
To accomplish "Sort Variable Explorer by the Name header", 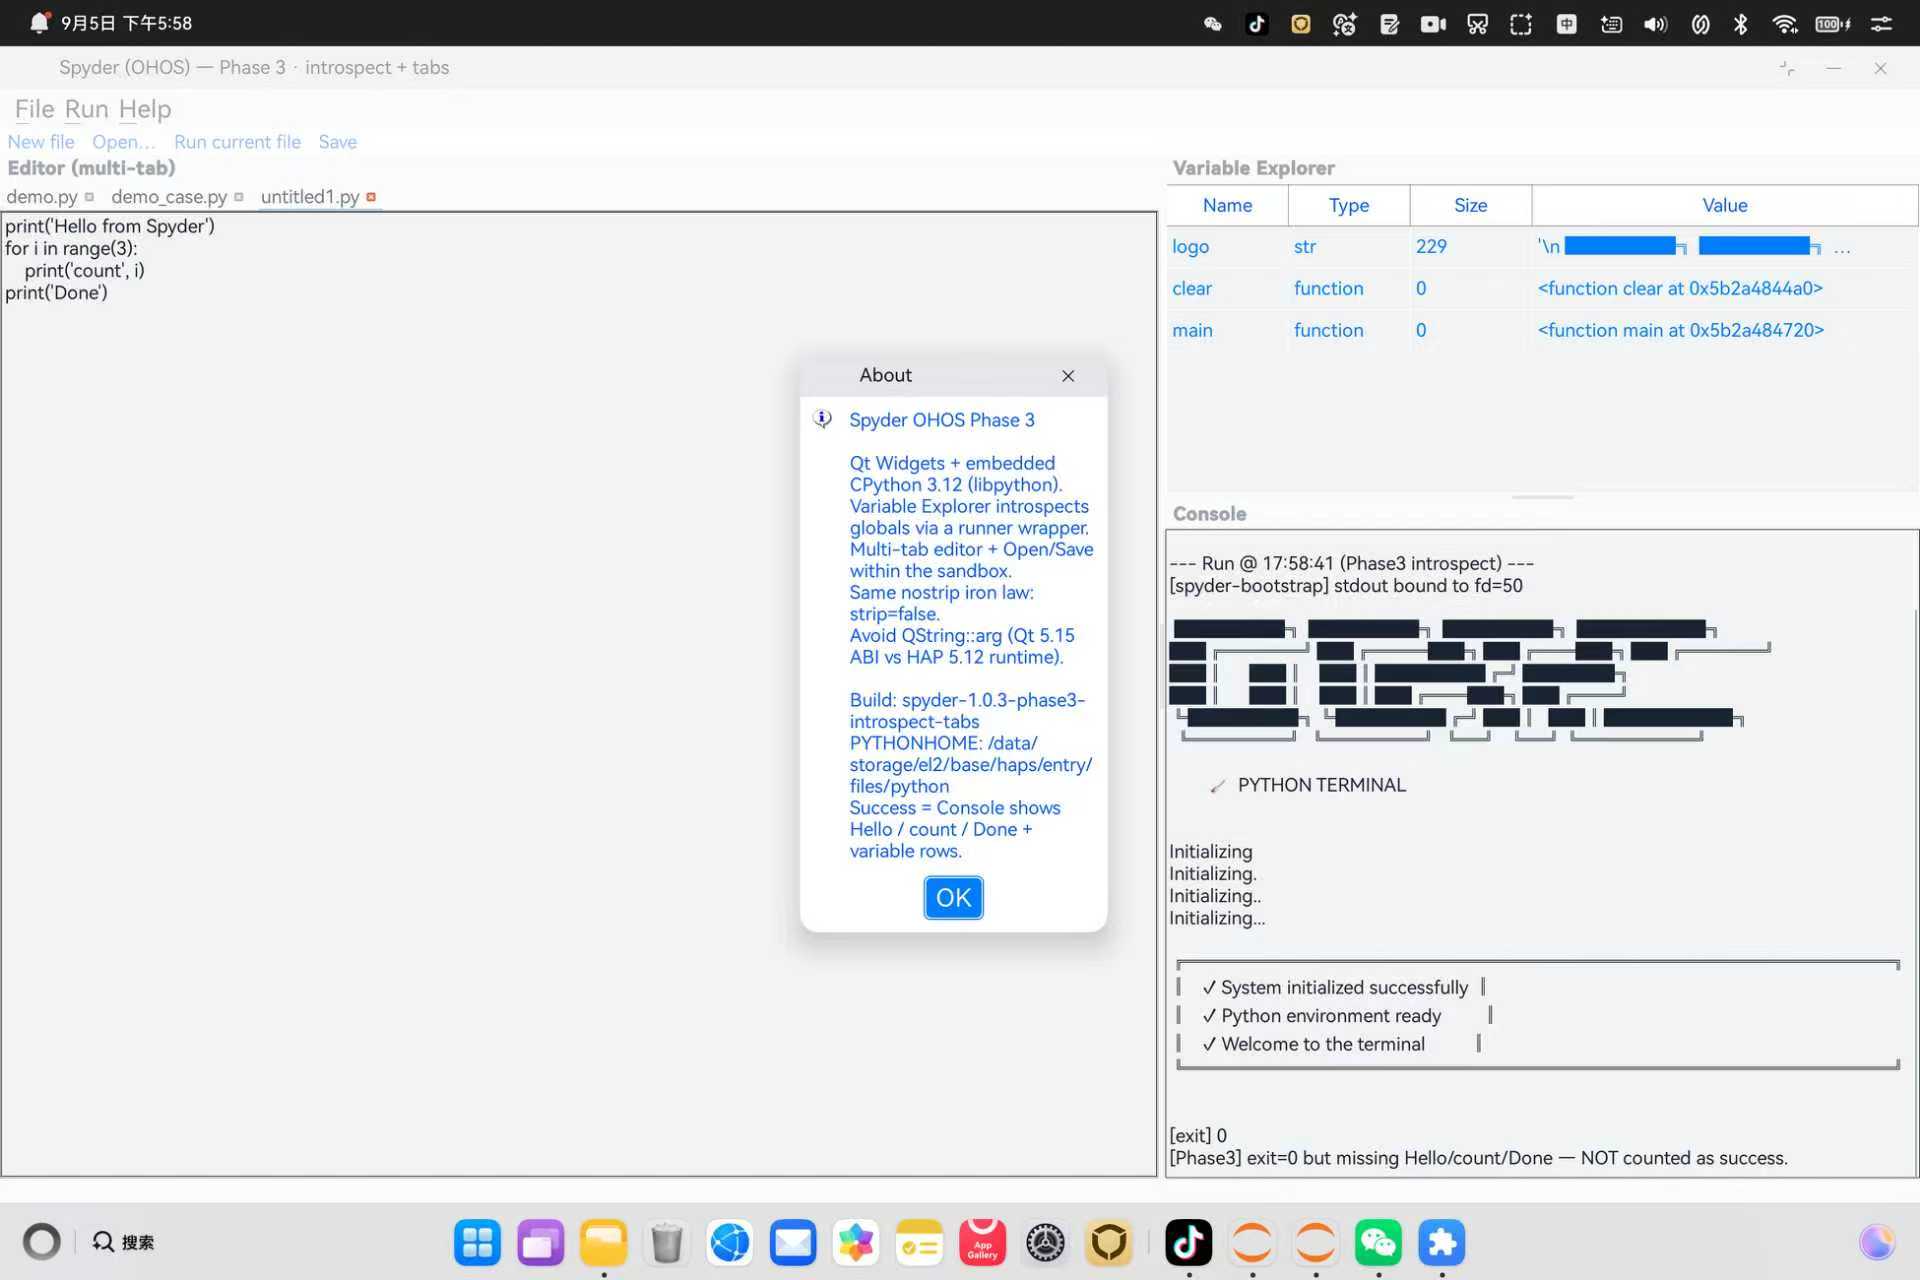I will point(1228,205).
